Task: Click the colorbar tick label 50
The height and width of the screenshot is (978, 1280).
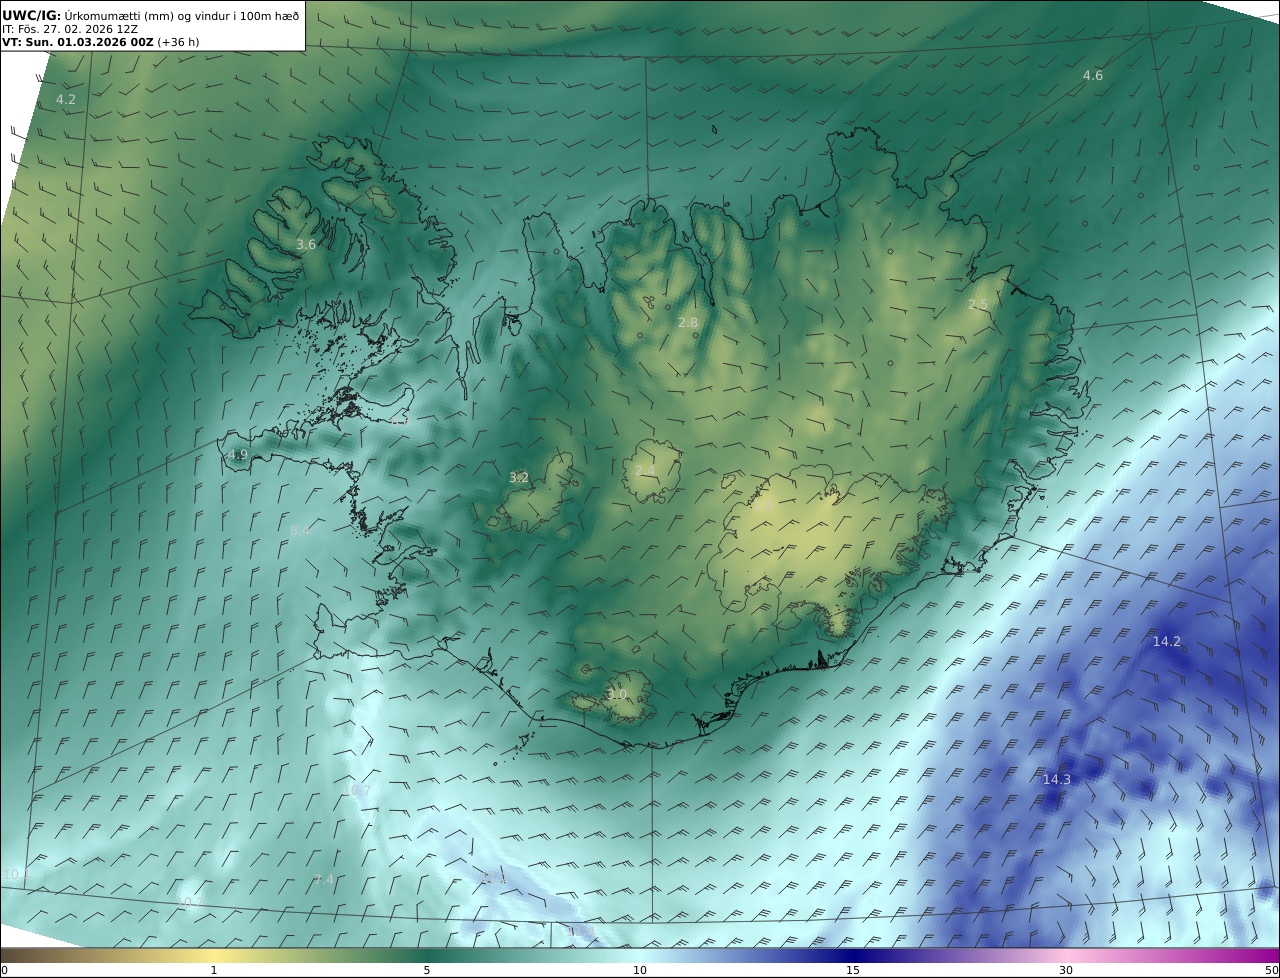Action: coord(1271,970)
